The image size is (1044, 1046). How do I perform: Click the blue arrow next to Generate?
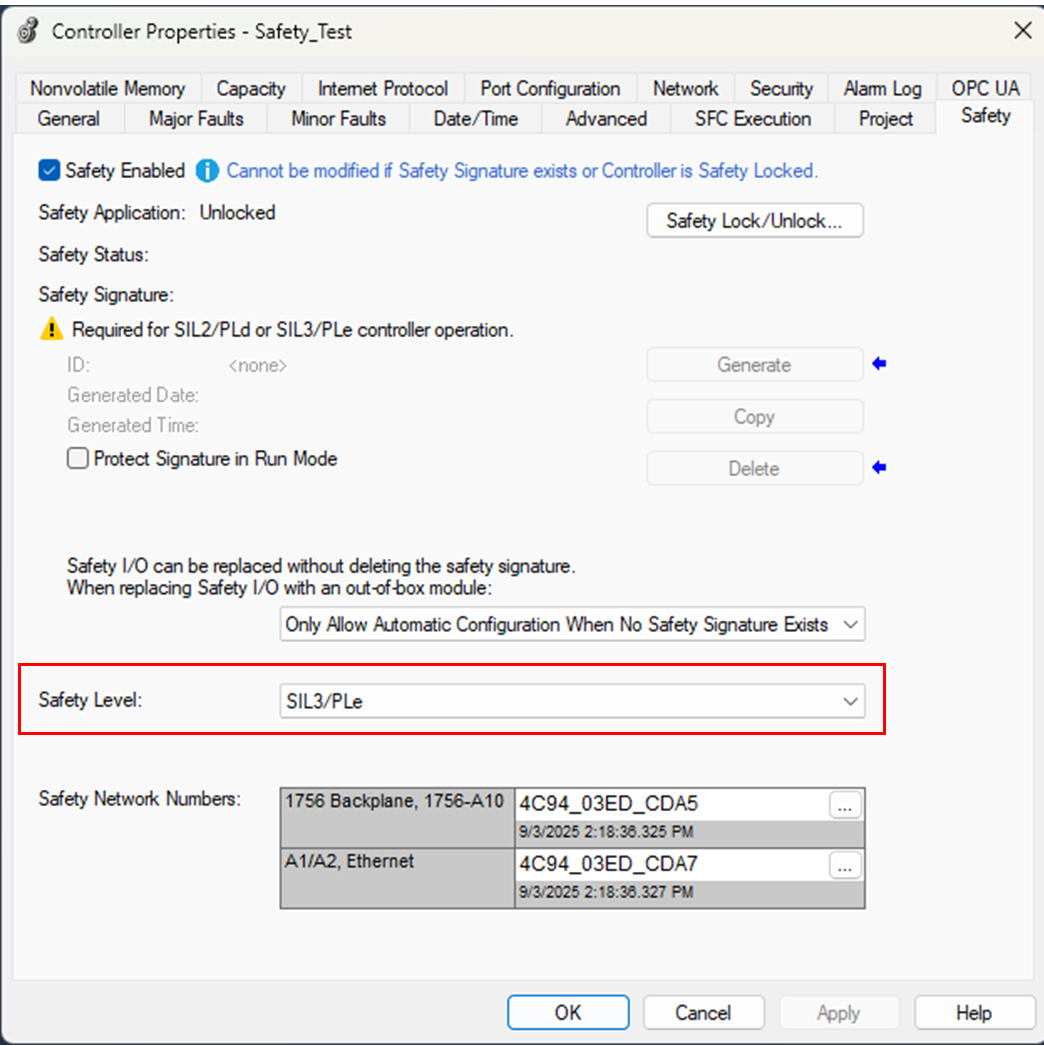[x=879, y=364]
